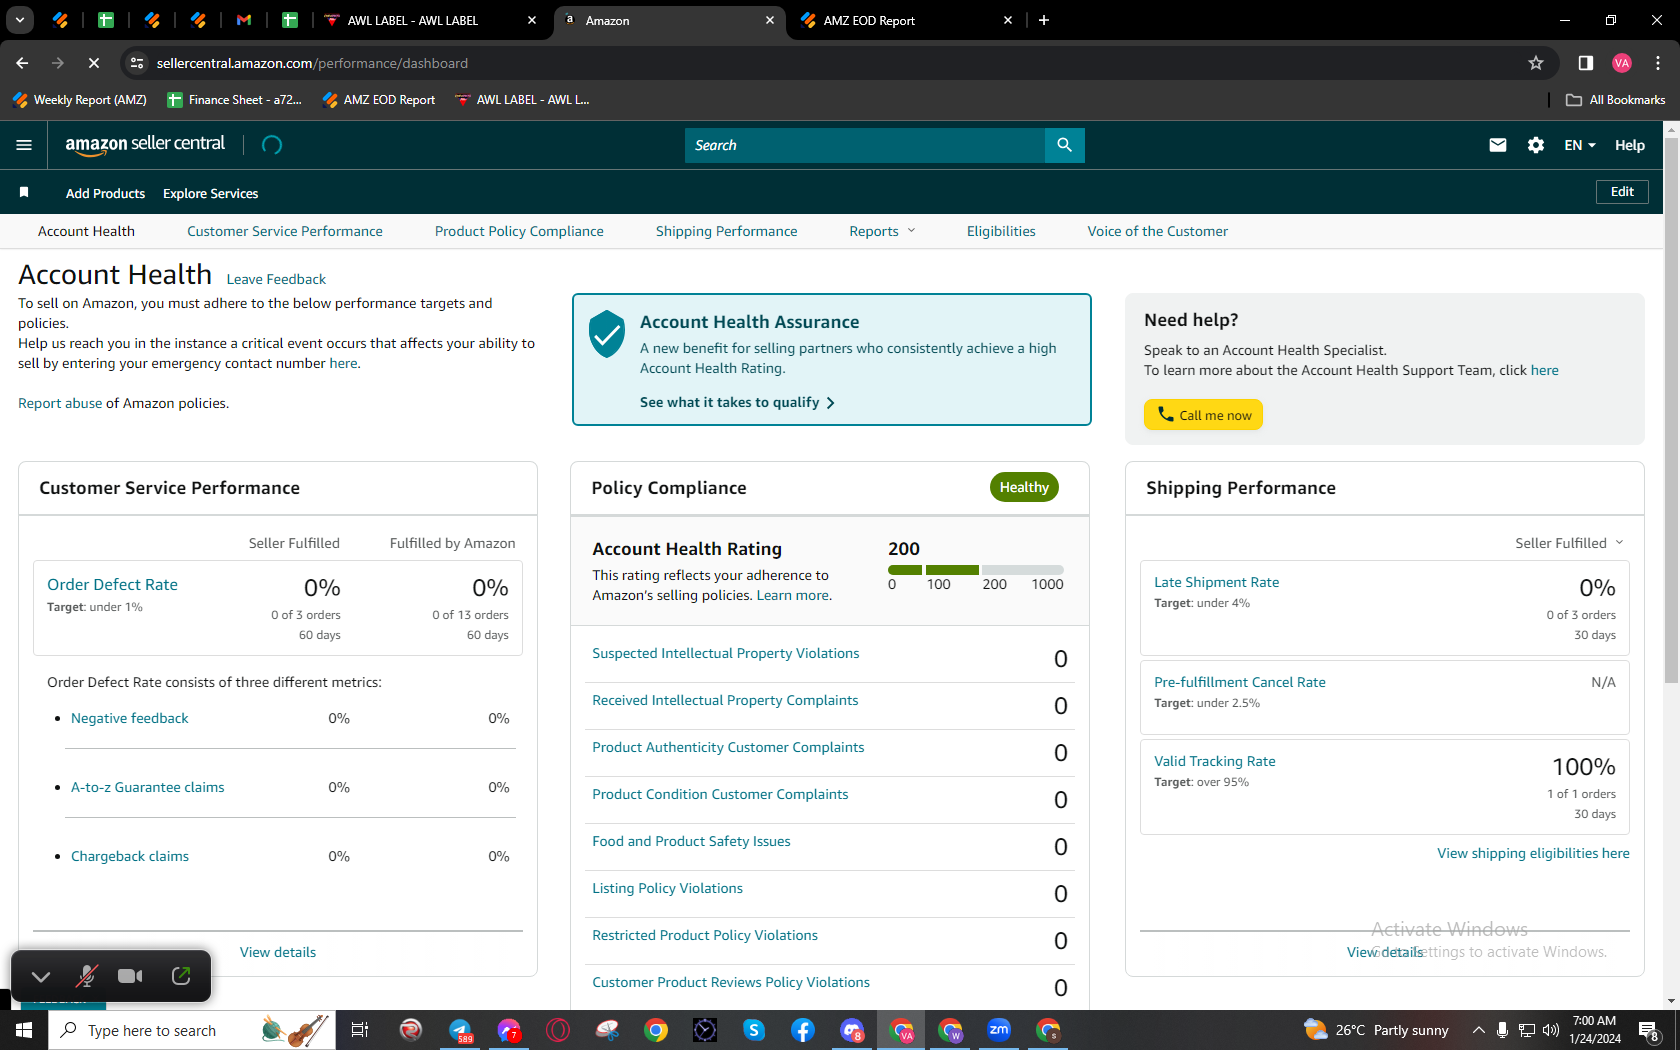Open the Help link
The height and width of the screenshot is (1050, 1680).
pyautogui.click(x=1630, y=145)
